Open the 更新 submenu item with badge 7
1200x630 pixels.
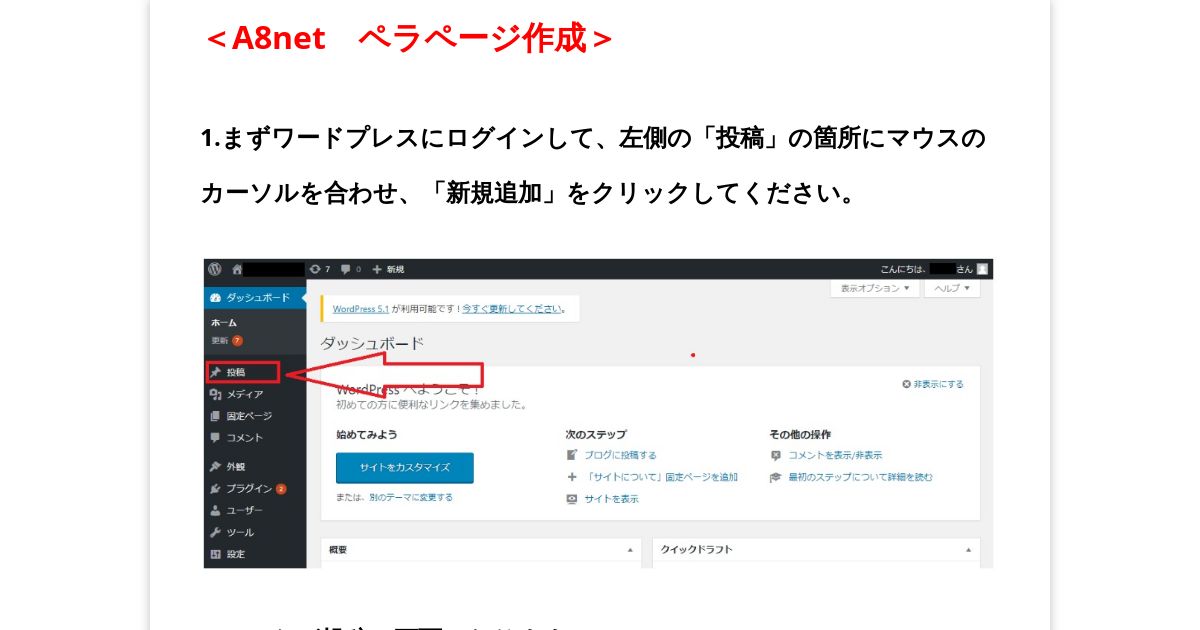[227, 340]
